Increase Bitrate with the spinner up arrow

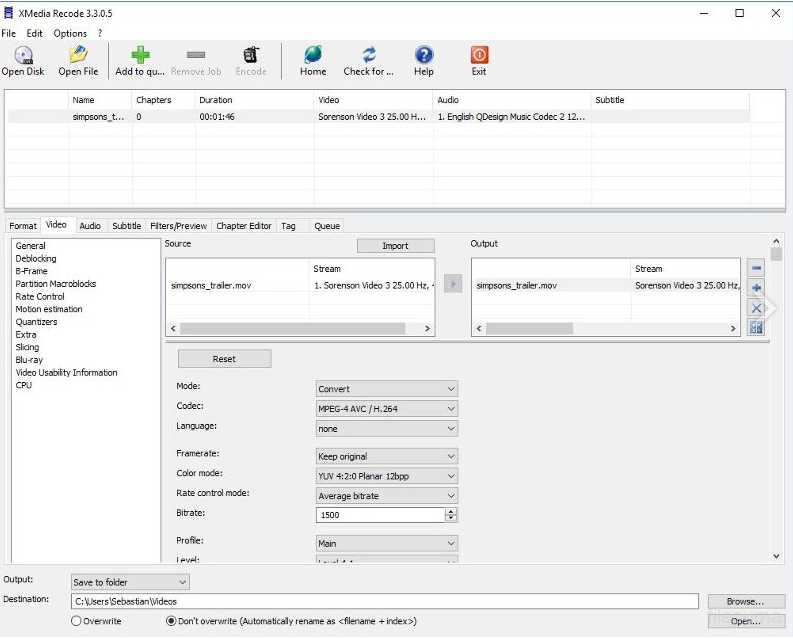451,511
